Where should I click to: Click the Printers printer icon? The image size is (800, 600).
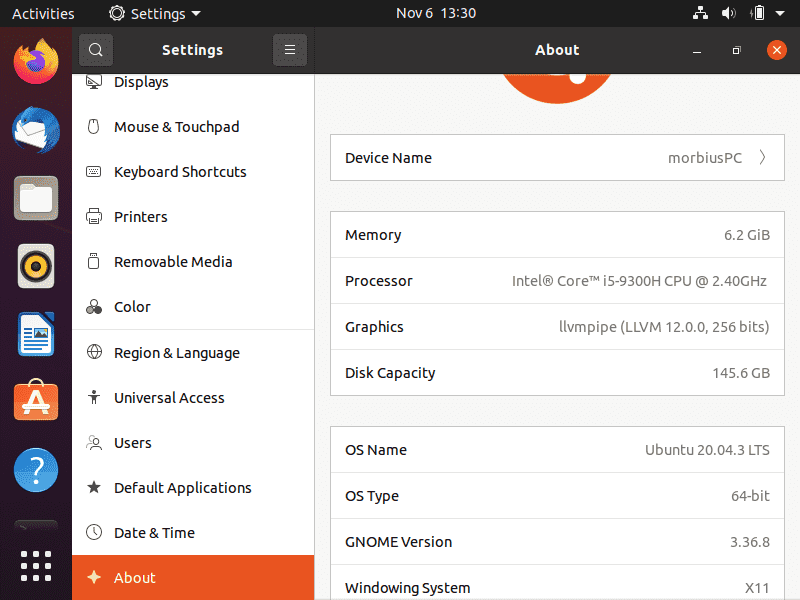(94, 216)
